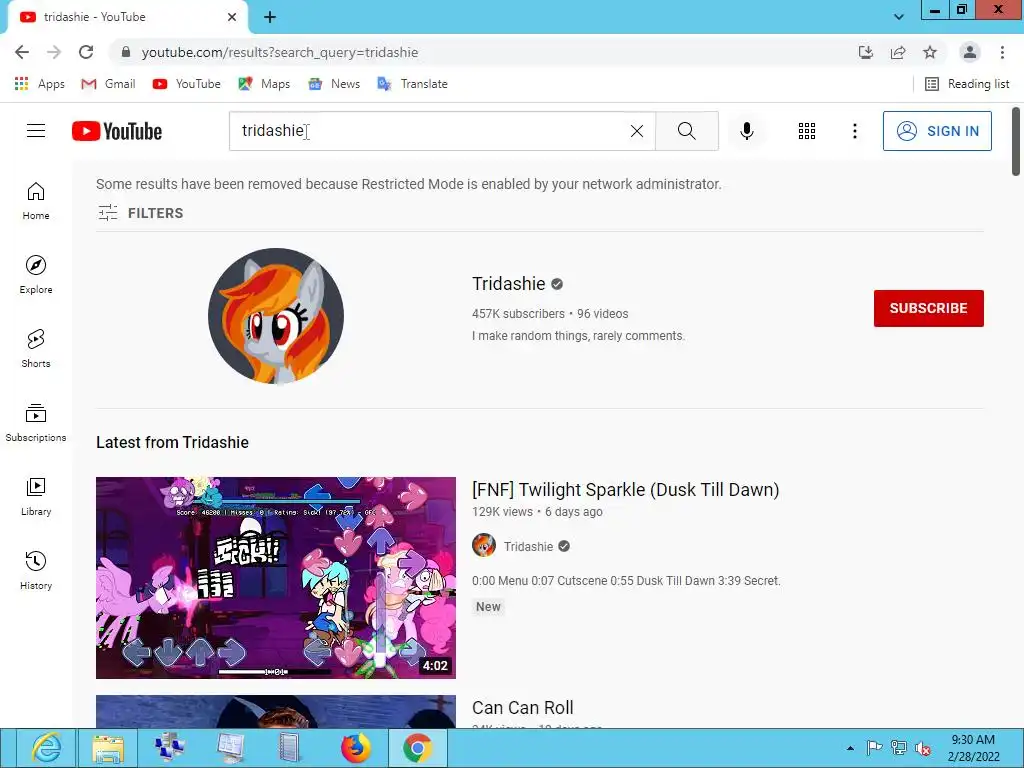Click the muted volume tray icon

(x=923, y=748)
